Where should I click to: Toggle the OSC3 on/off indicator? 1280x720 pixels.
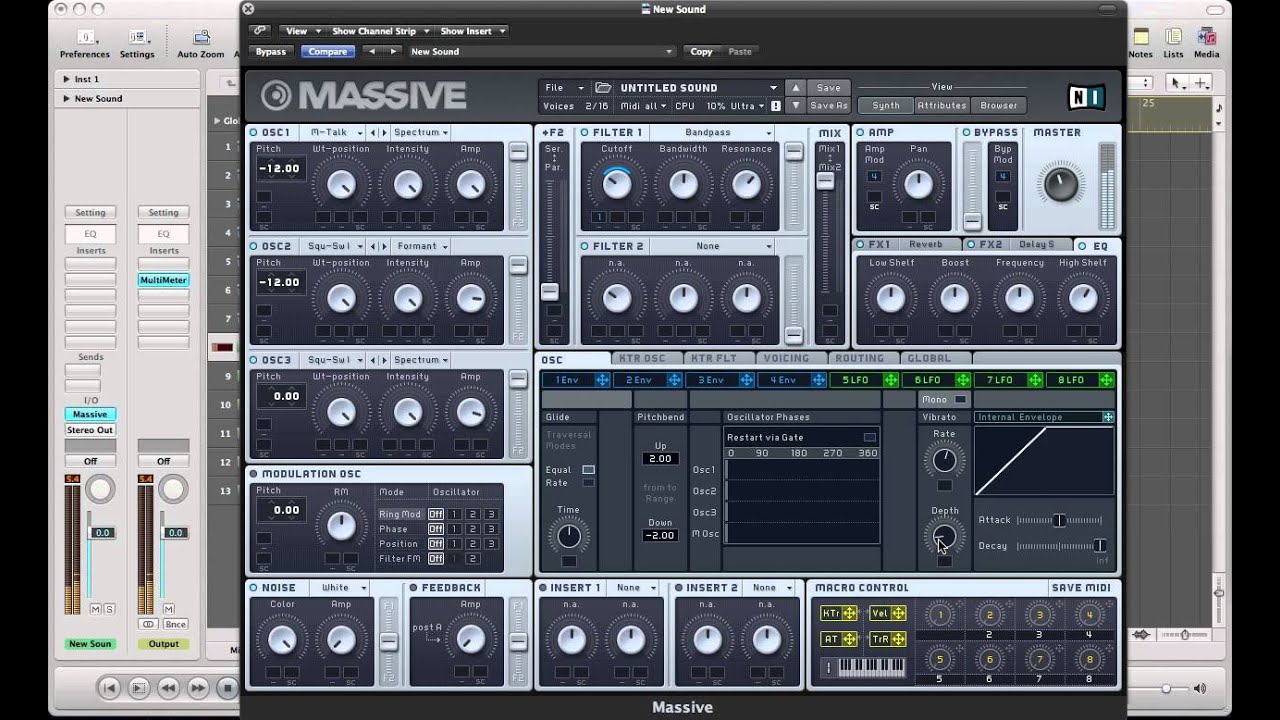[254, 360]
